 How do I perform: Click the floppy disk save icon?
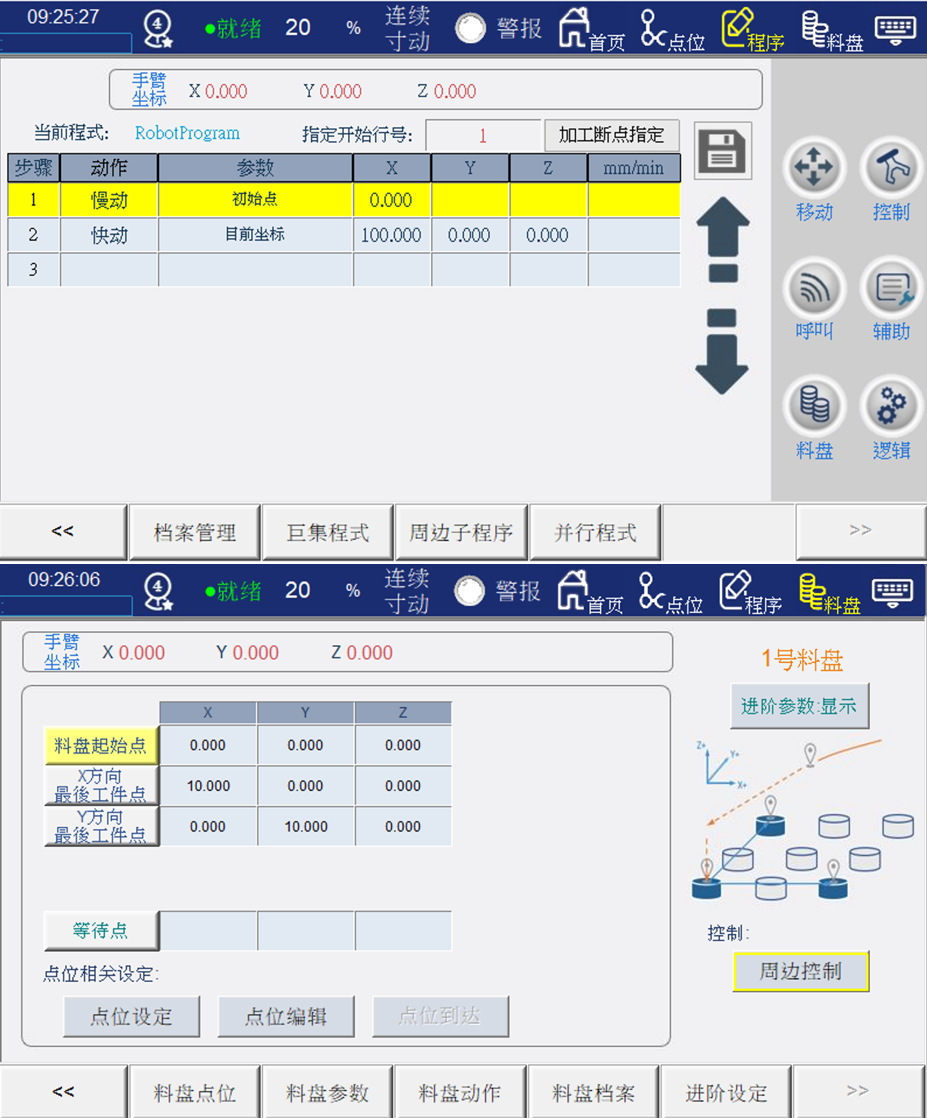tap(723, 151)
